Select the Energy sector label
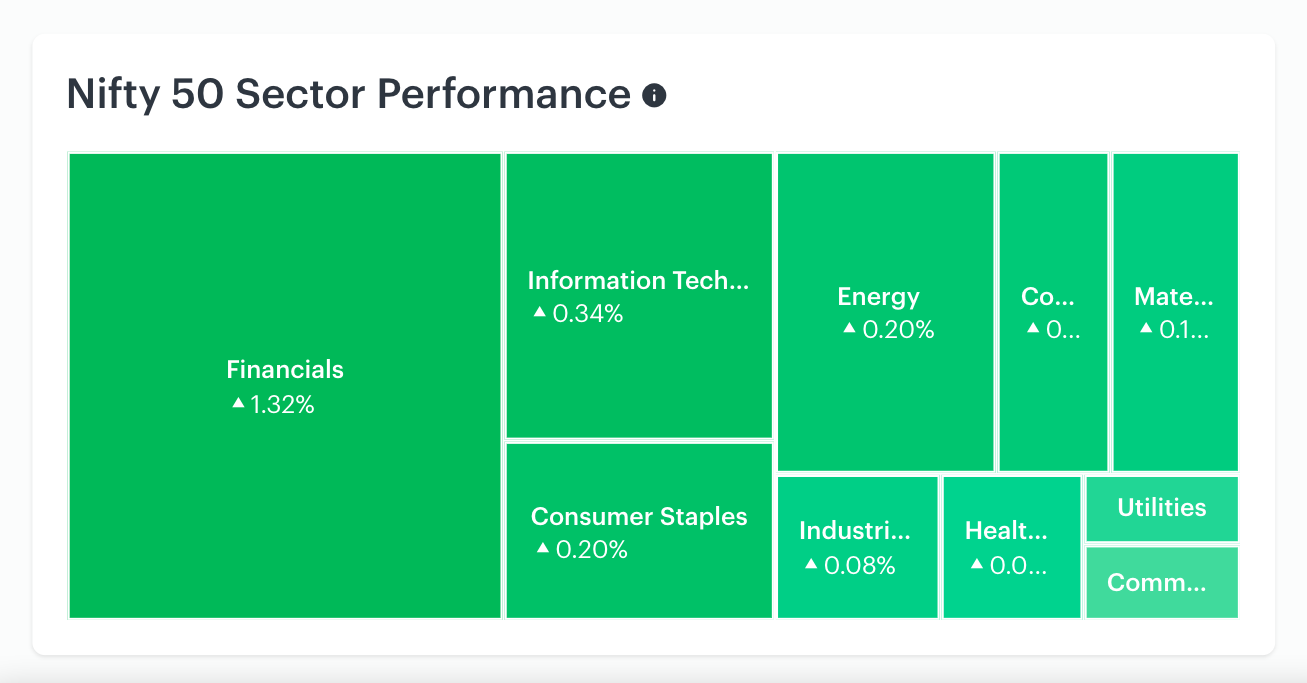Screen dimensions: 1307x683 [x=879, y=296]
